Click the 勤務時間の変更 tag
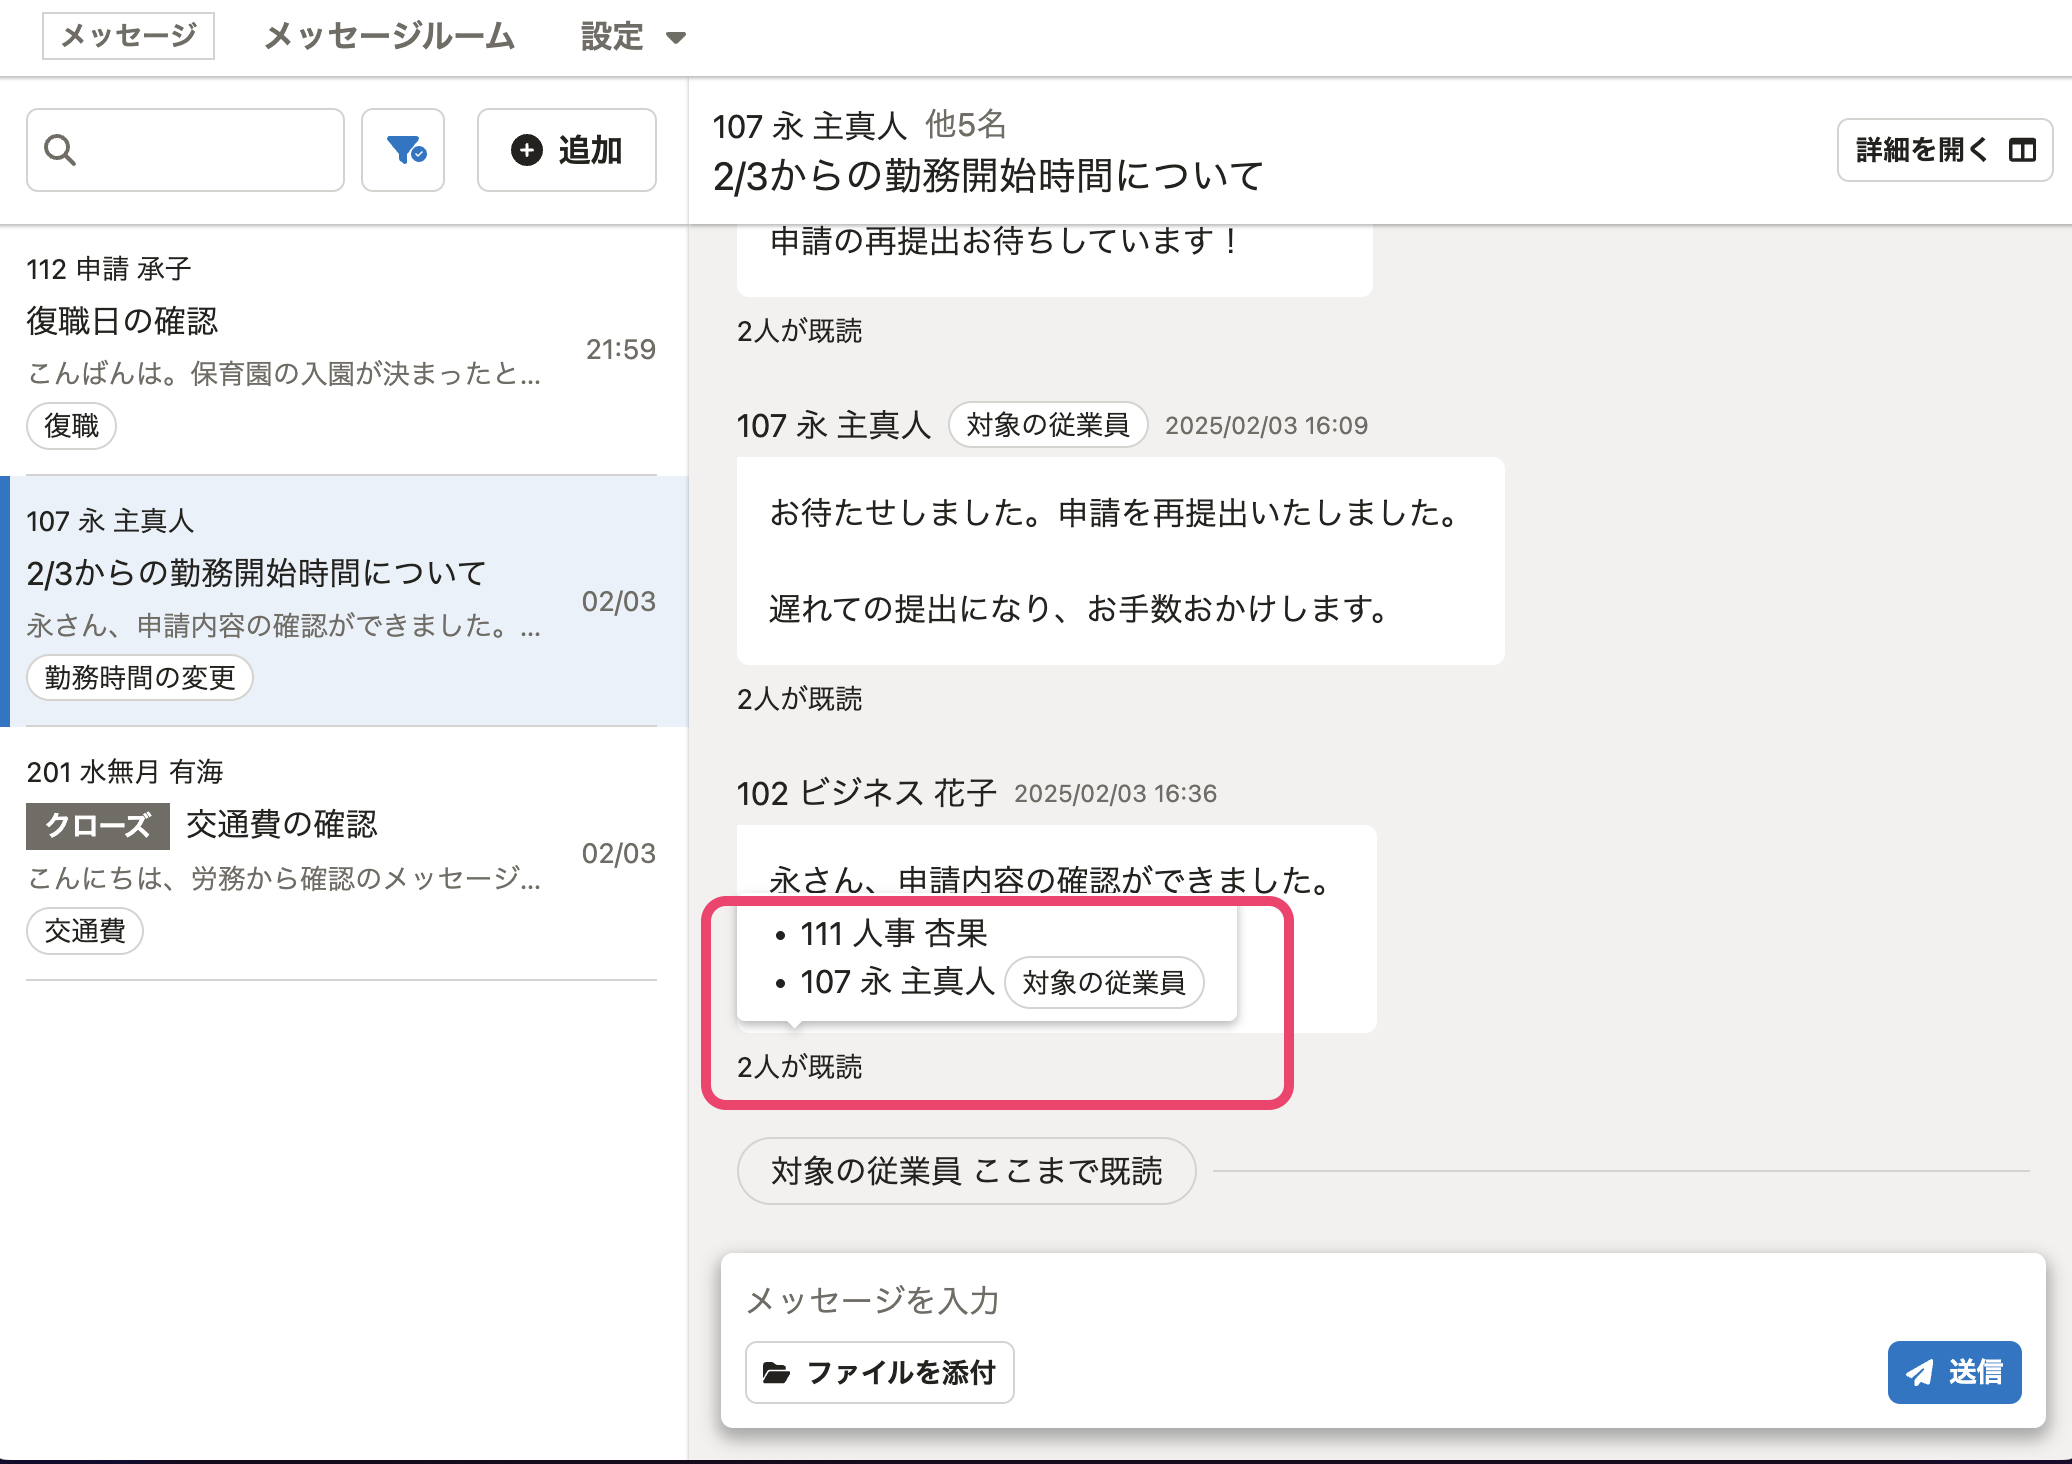Screen dimensions: 2072x1464 (x=139, y=678)
